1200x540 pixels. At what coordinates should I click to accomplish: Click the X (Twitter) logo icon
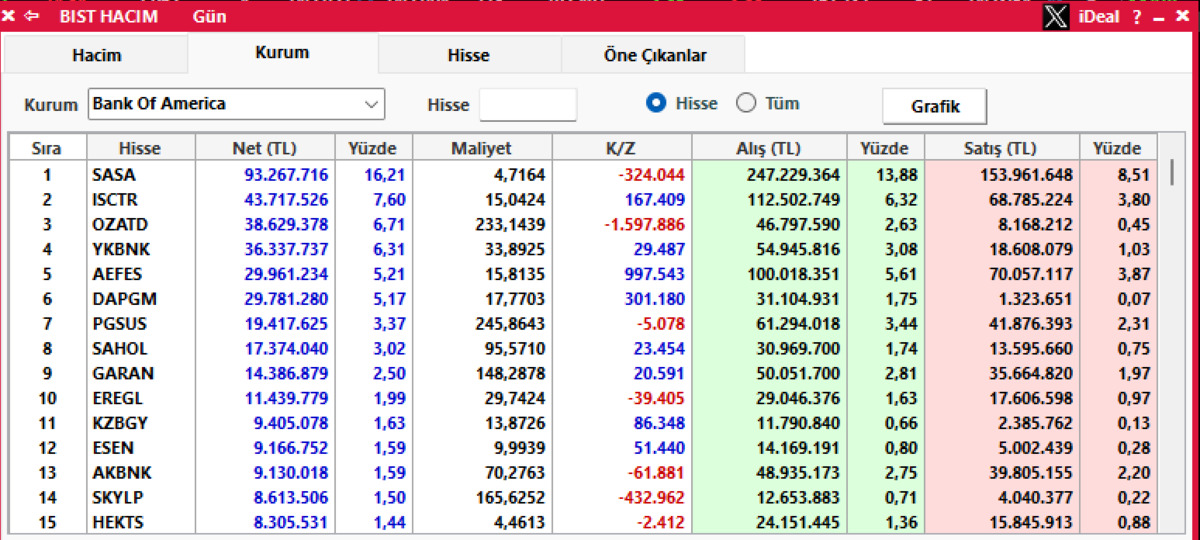1056,17
